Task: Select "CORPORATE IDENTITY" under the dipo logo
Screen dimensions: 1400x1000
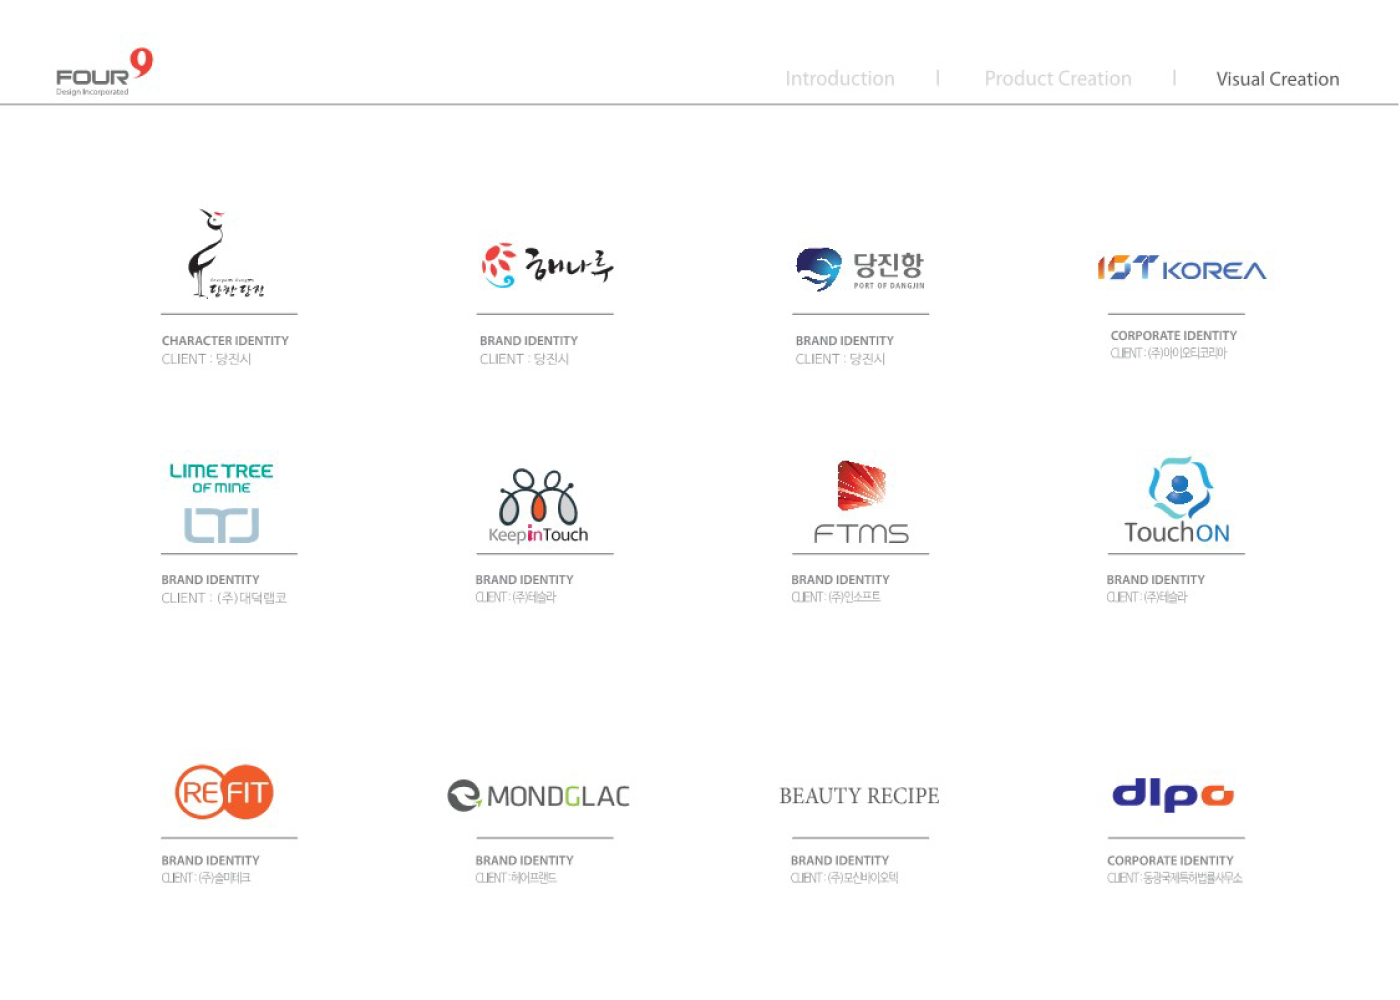Action: click(1170, 861)
